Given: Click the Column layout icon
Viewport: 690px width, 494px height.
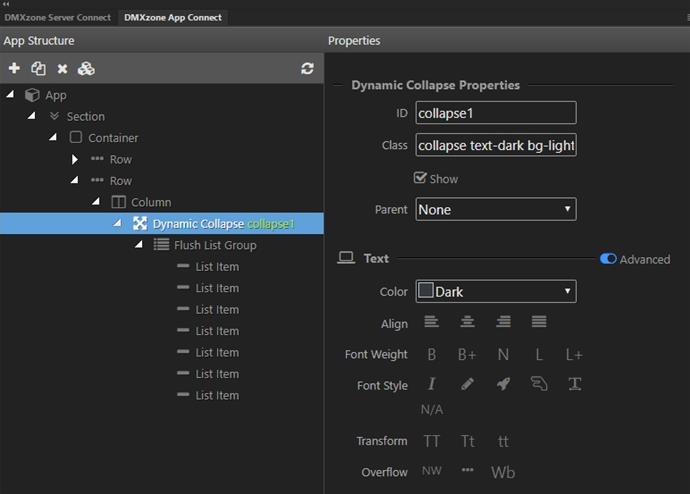Looking at the screenshot, I should click(x=118, y=202).
